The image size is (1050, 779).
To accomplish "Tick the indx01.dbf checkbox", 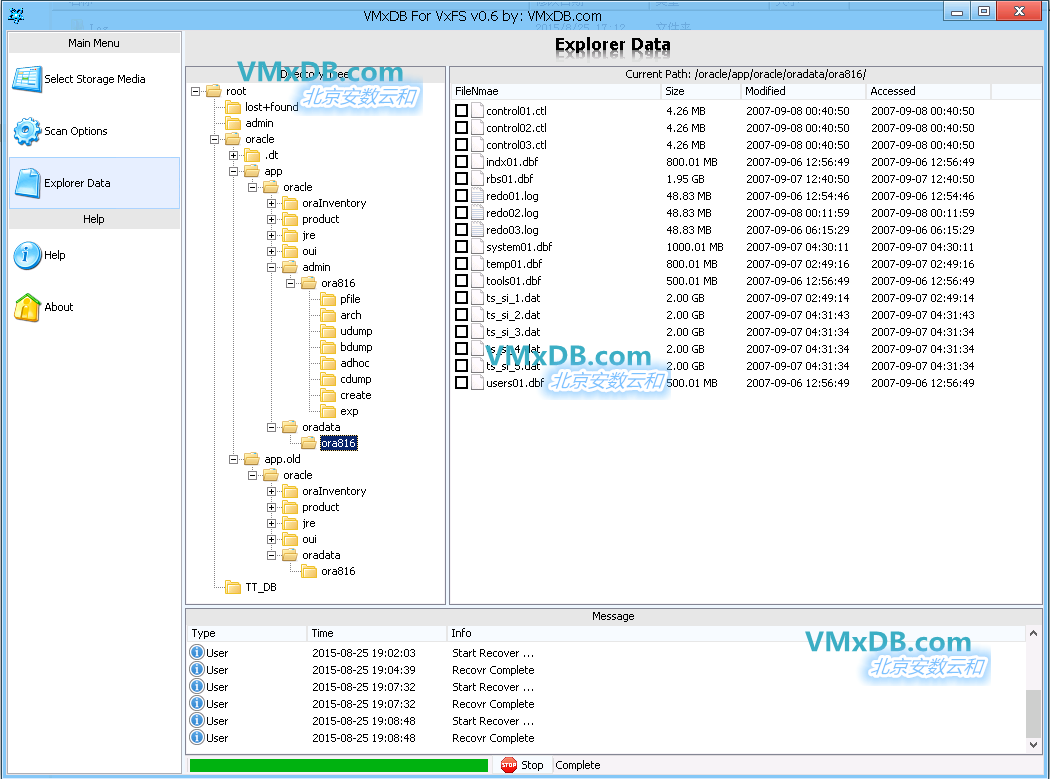I will coord(461,161).
